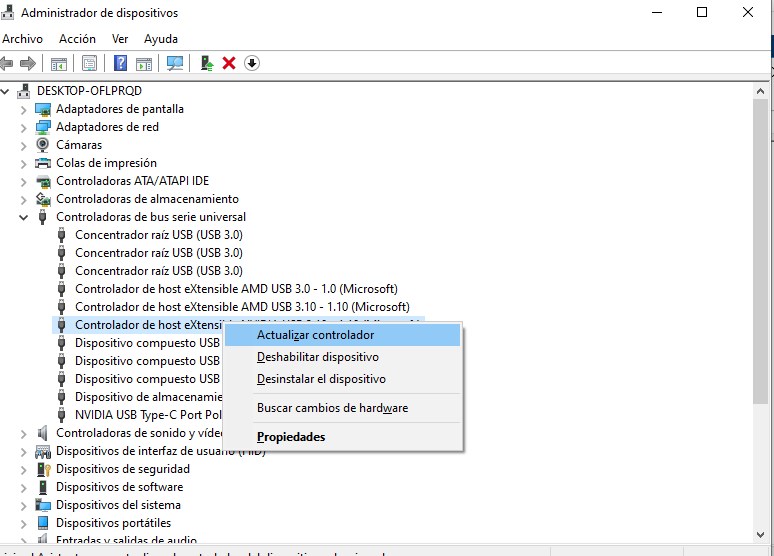The width and height of the screenshot is (774, 556).
Task: Choose Deshabilitar dispositivo in context menu
Action: [343, 357]
